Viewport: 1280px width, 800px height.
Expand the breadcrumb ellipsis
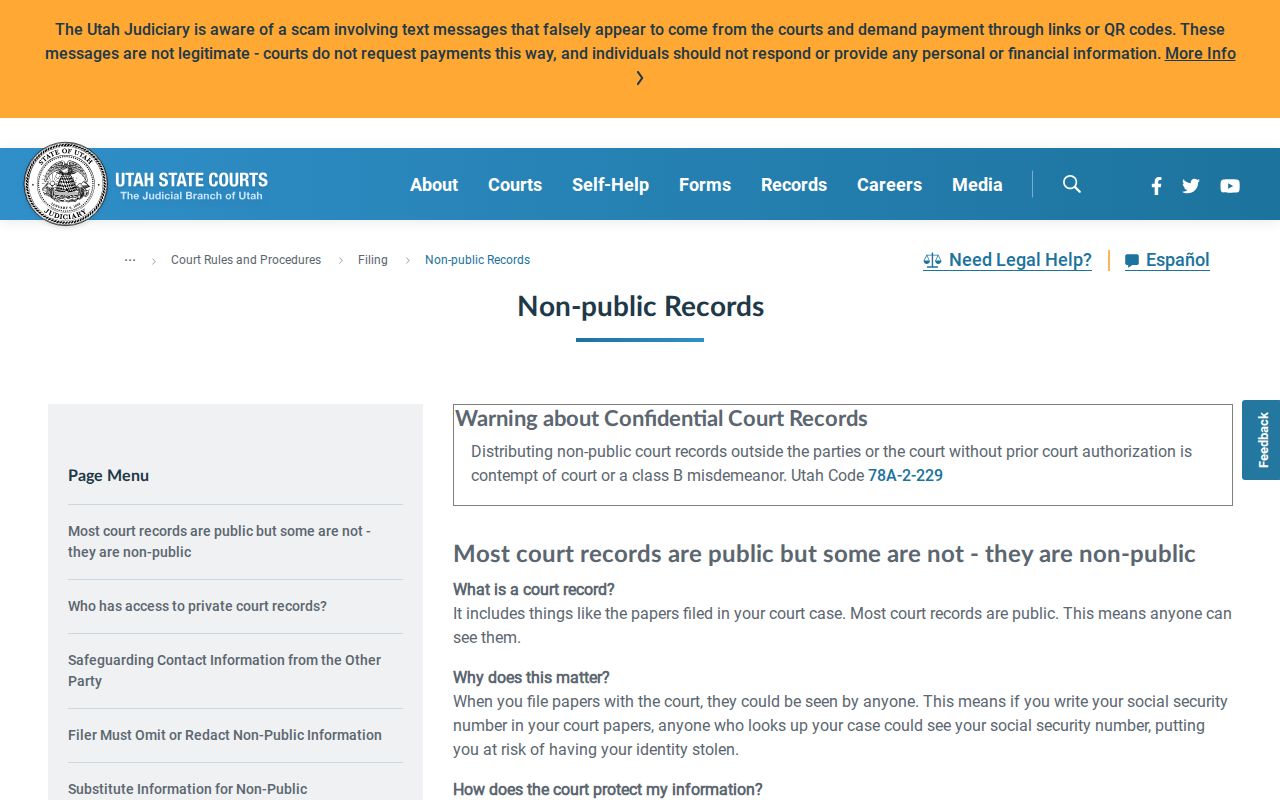[x=130, y=260]
